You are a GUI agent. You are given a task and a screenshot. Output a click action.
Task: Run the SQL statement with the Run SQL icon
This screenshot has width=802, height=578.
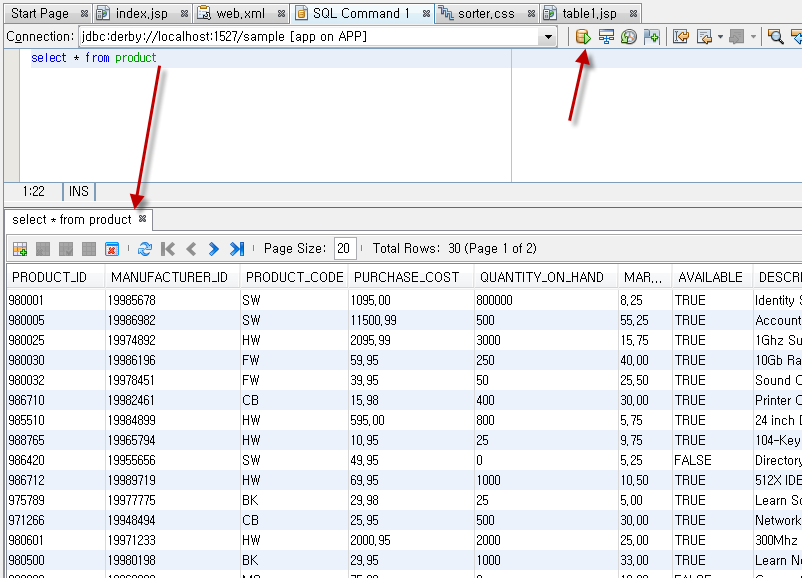[x=583, y=37]
